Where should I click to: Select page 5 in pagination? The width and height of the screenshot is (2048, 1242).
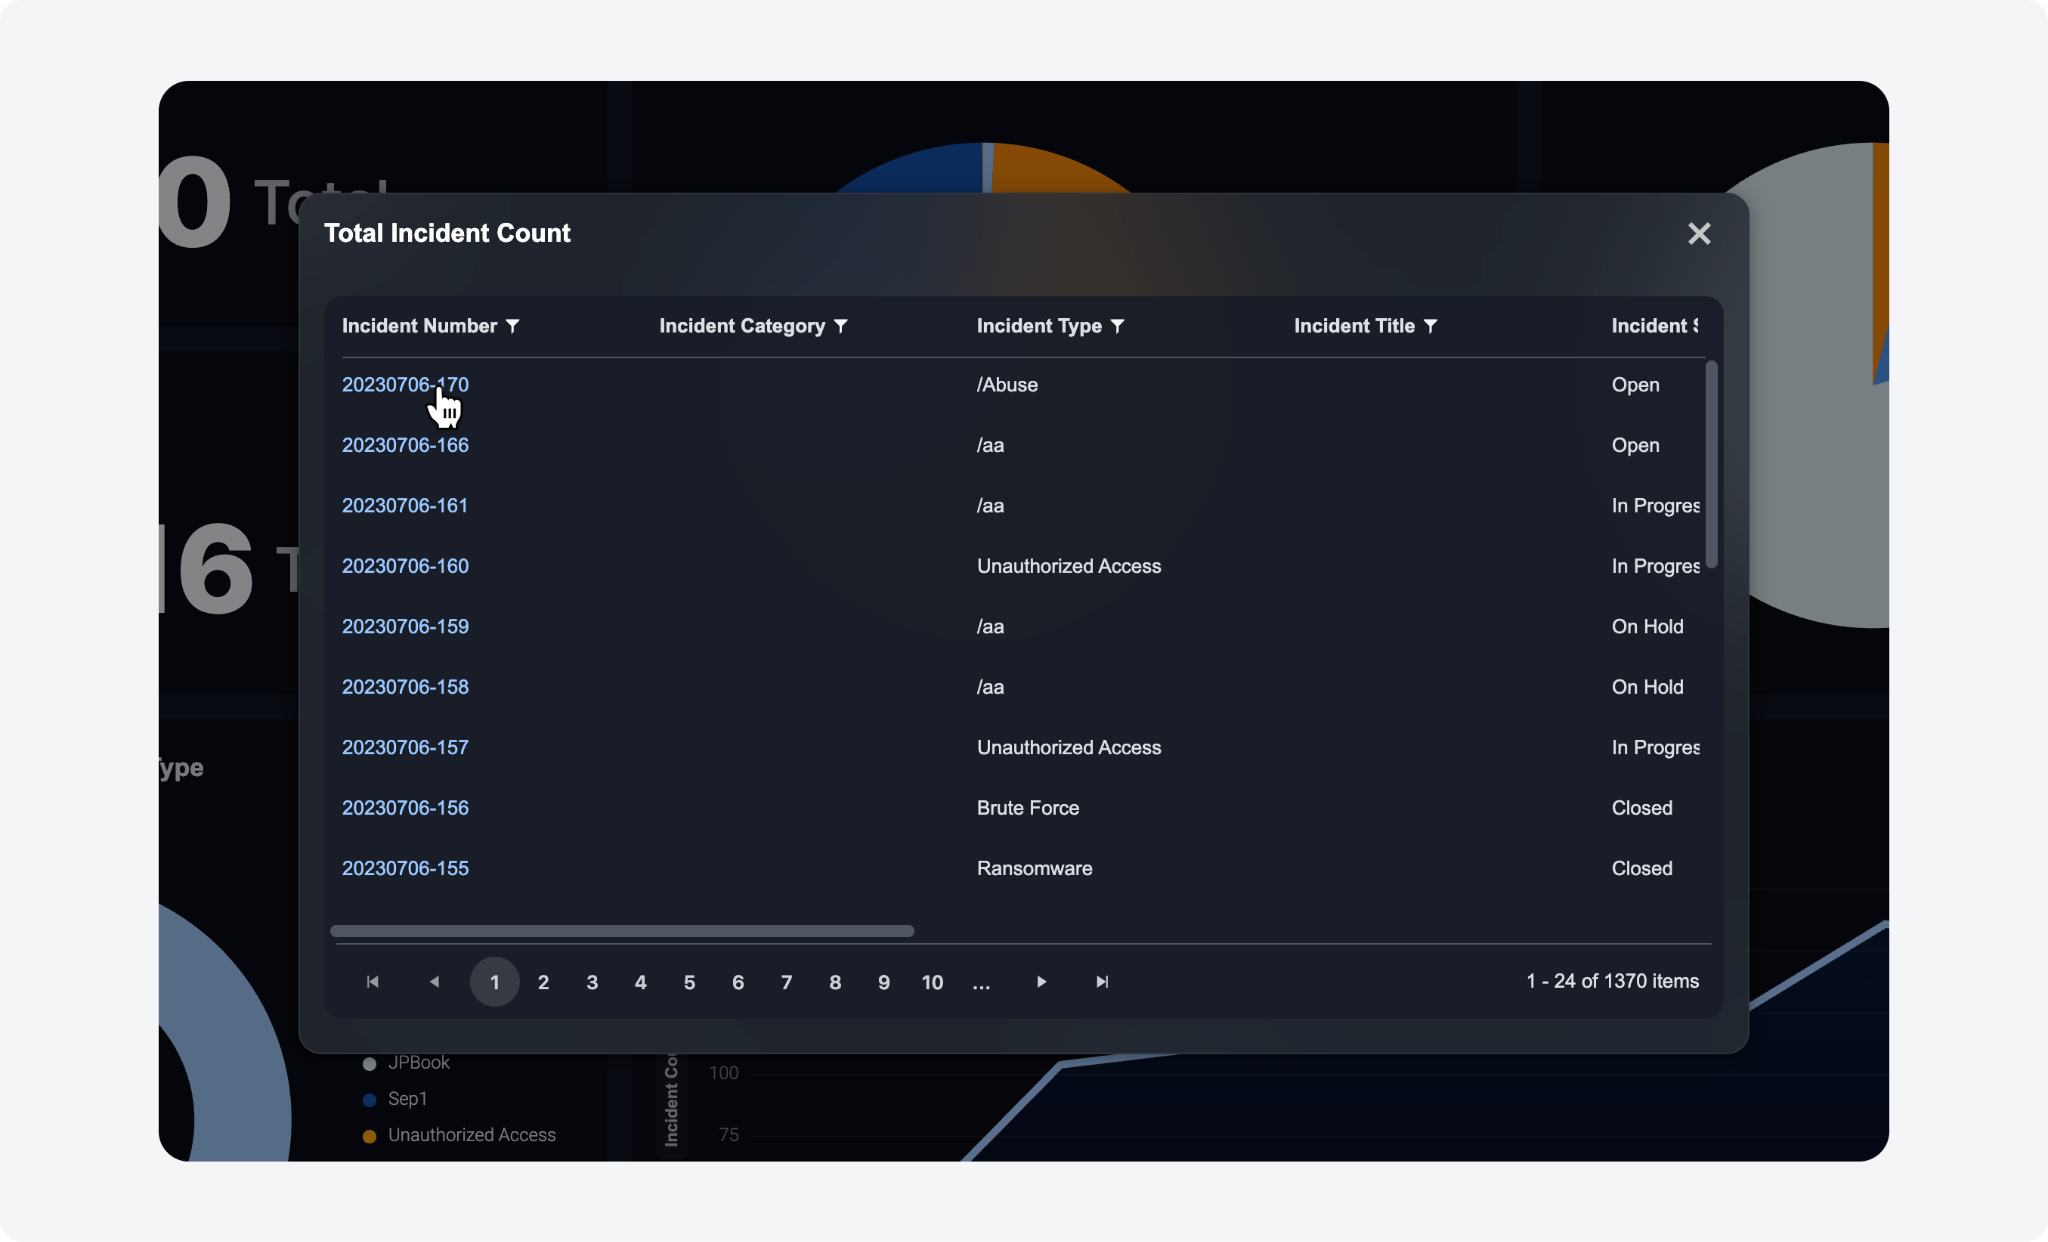click(x=689, y=982)
